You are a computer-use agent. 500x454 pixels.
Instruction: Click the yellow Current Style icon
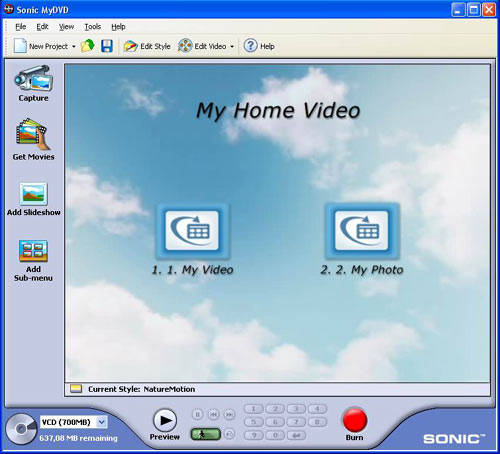click(x=76, y=389)
